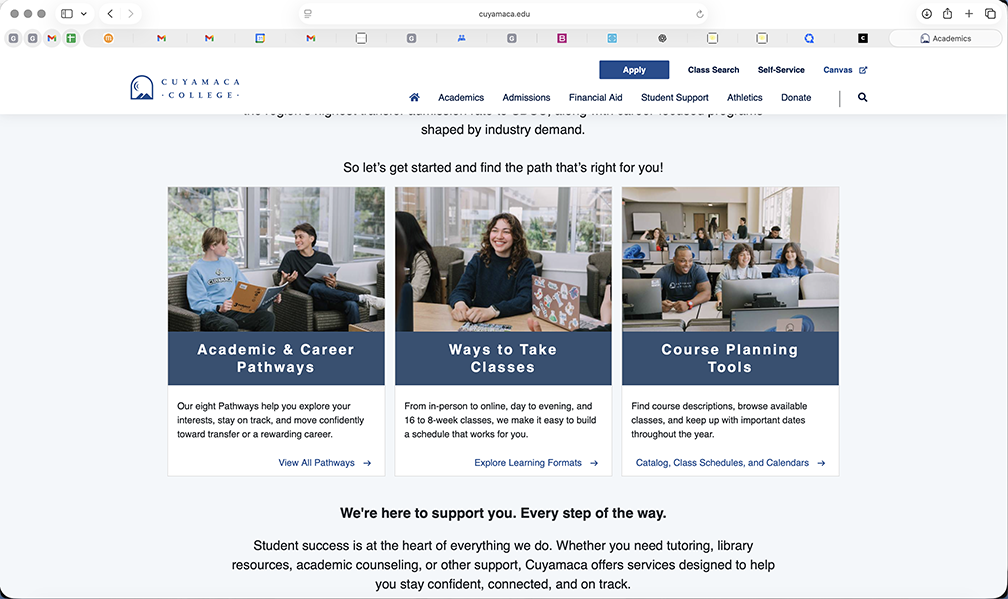1008x599 pixels.
Task: Select the active Academics tab
Action: [x=945, y=39]
